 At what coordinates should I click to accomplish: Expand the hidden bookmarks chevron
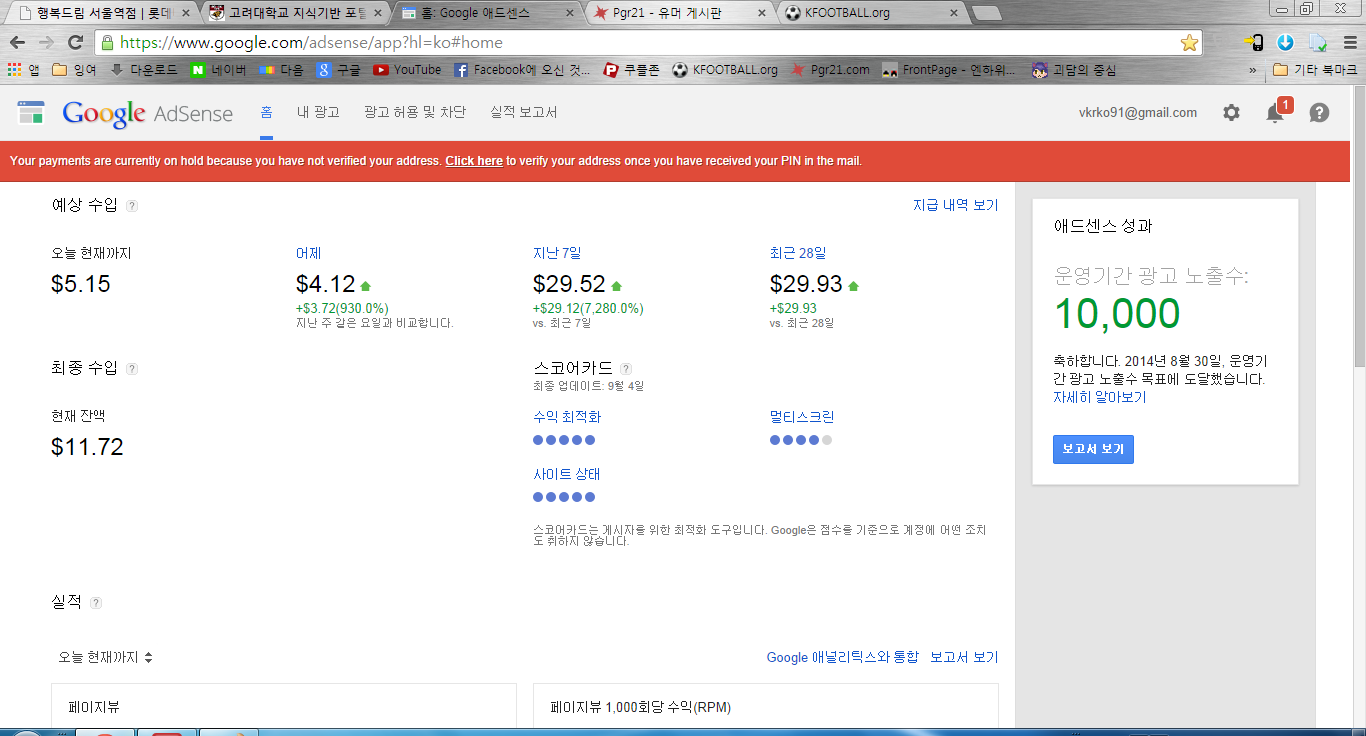point(1253,70)
